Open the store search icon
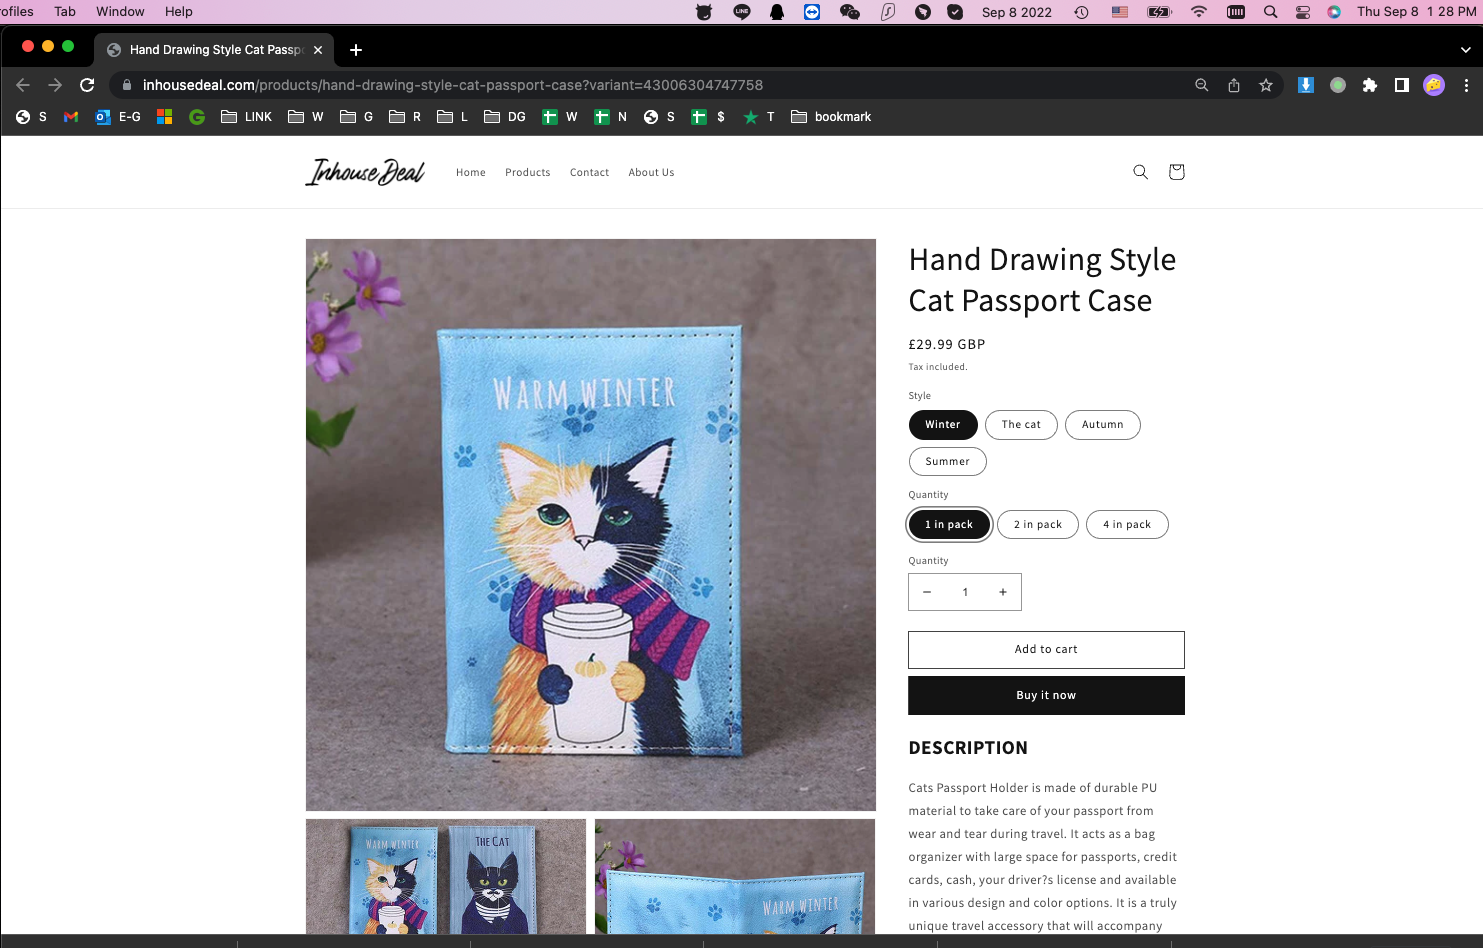This screenshot has height=948, width=1483. (1140, 172)
